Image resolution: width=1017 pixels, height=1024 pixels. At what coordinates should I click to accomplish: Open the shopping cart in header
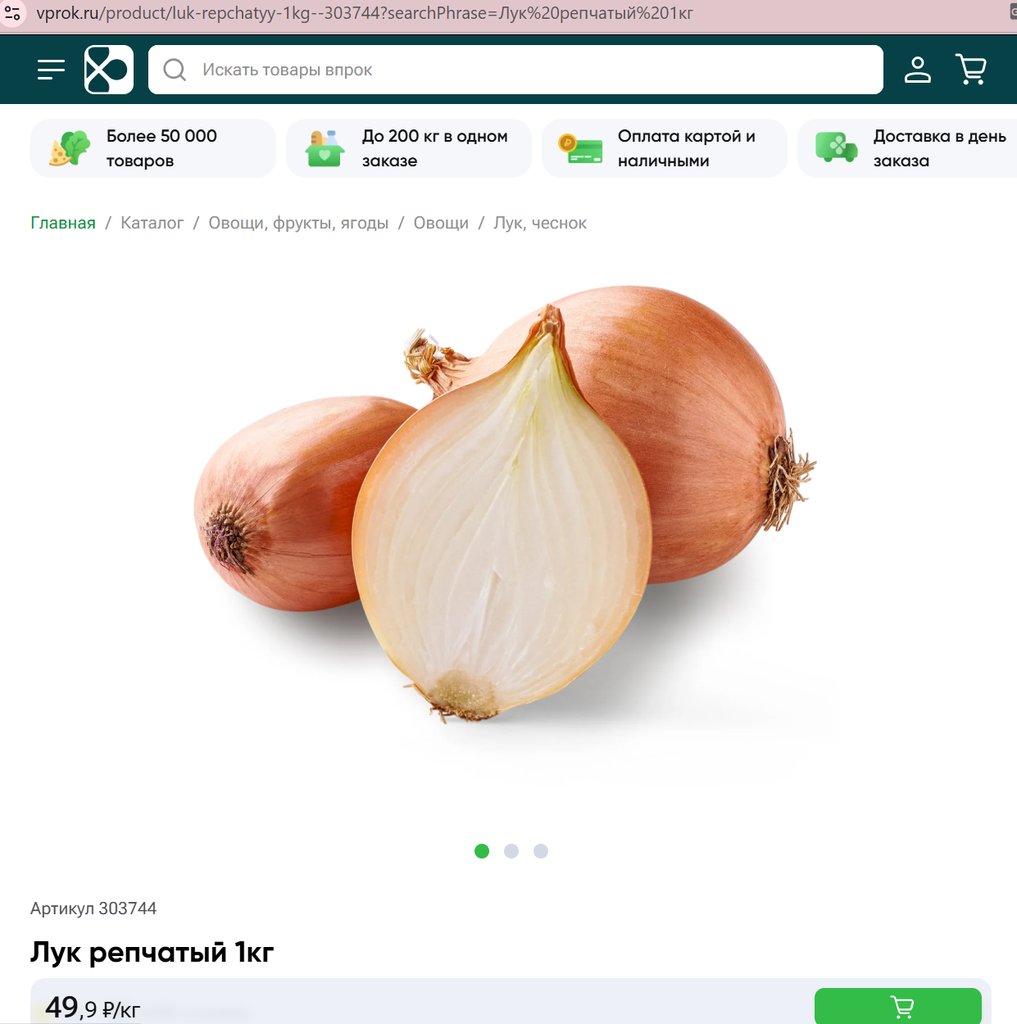coord(971,69)
